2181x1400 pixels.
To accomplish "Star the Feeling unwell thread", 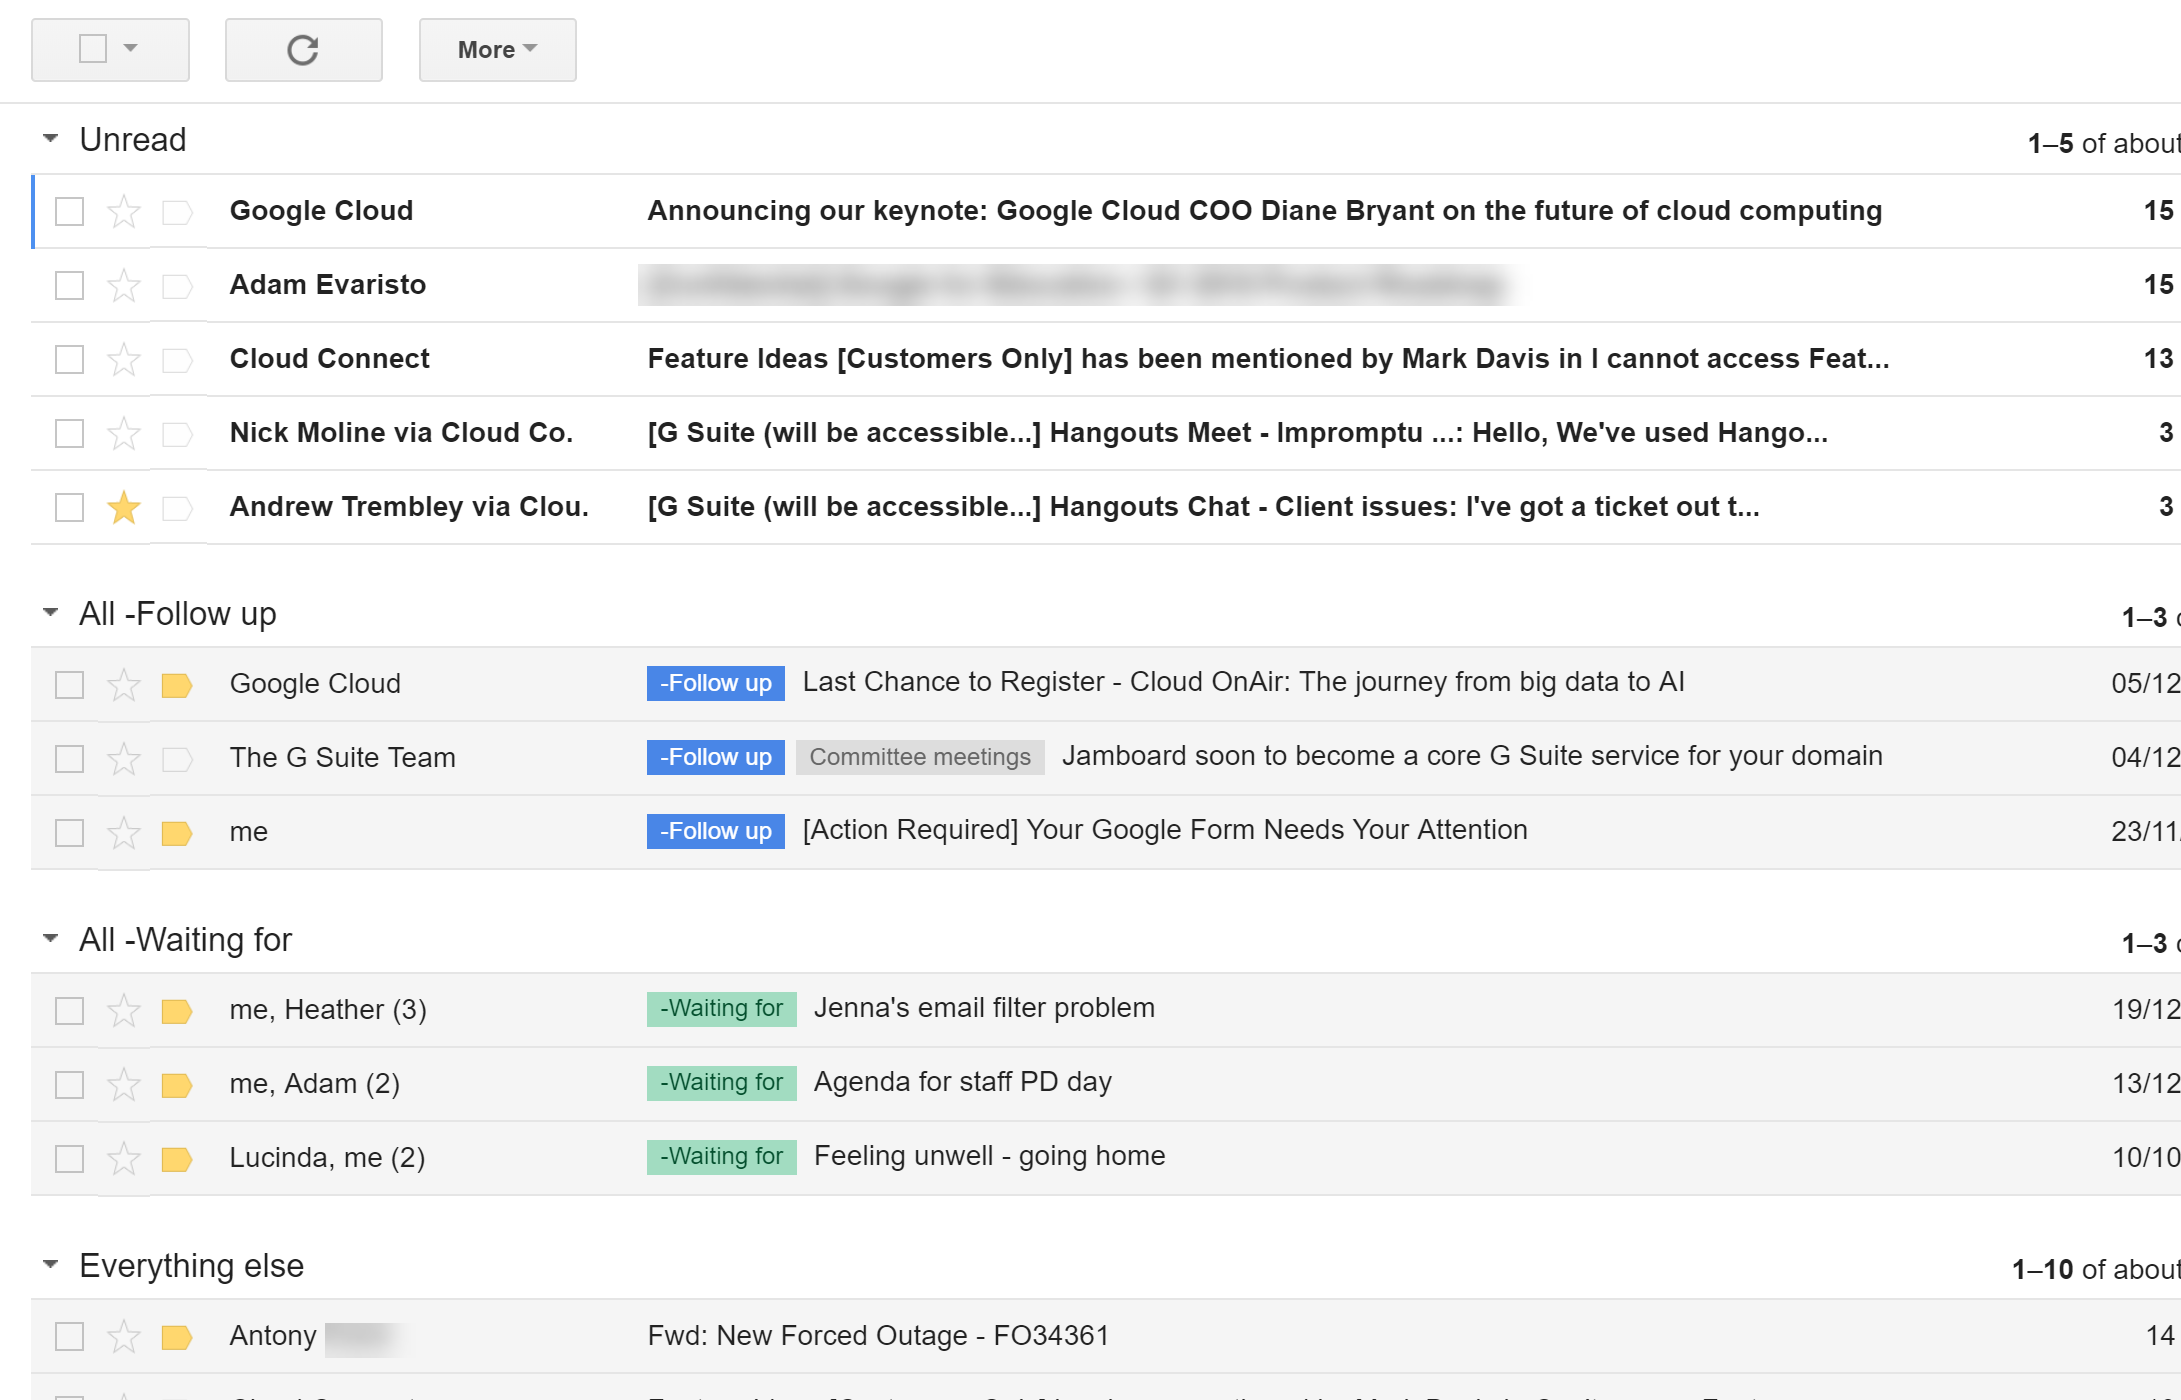I will click(x=124, y=1159).
